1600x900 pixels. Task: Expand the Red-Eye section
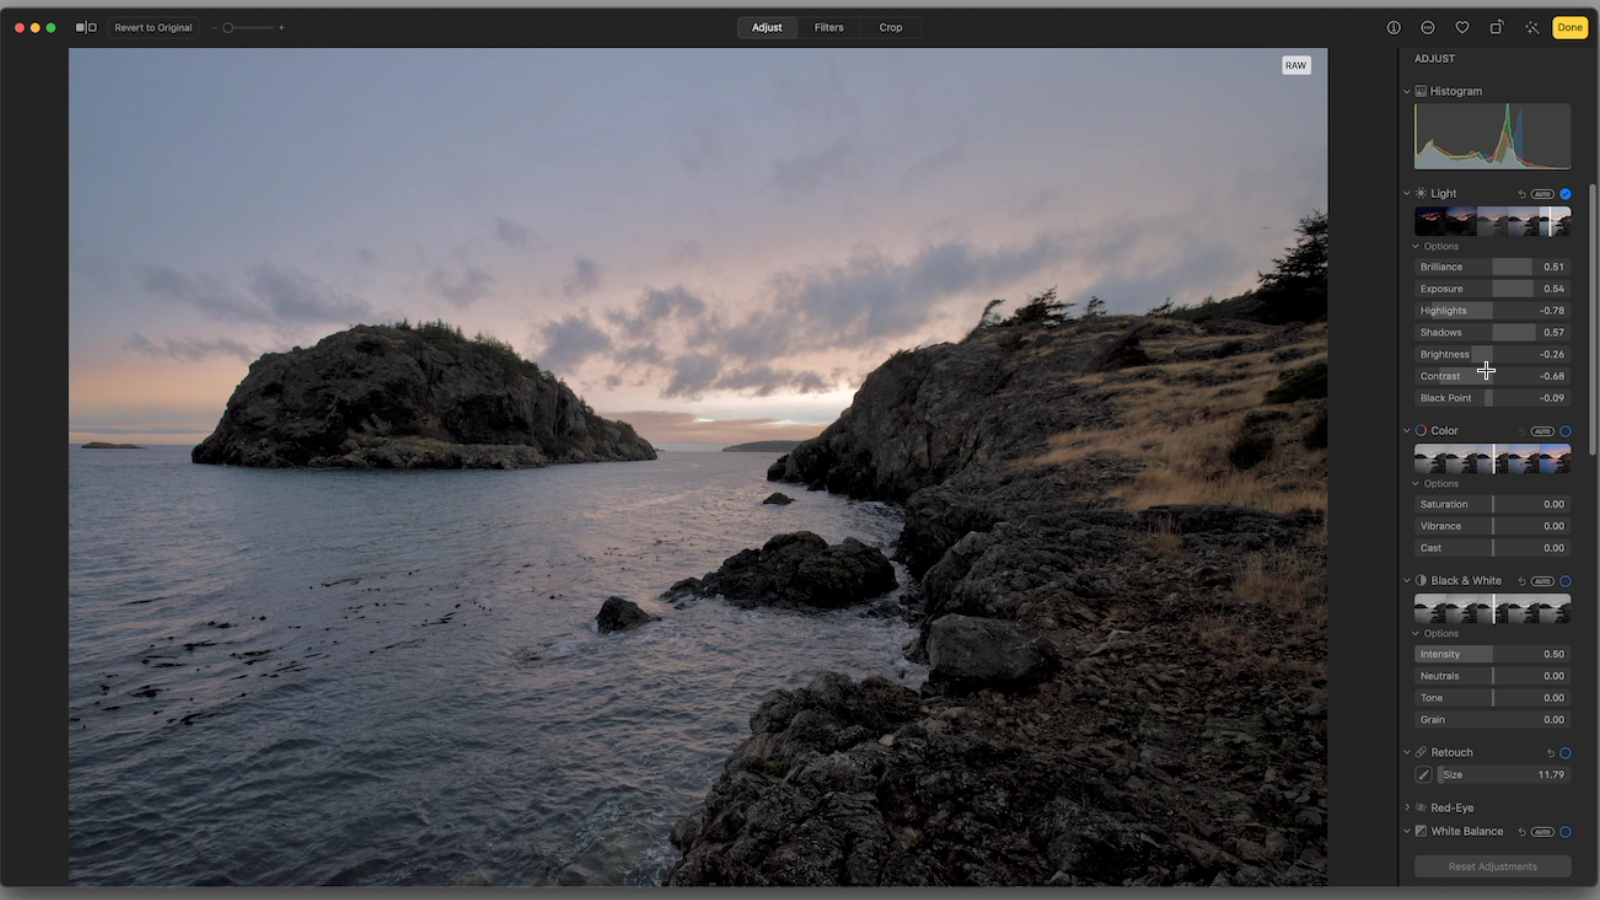(1407, 808)
